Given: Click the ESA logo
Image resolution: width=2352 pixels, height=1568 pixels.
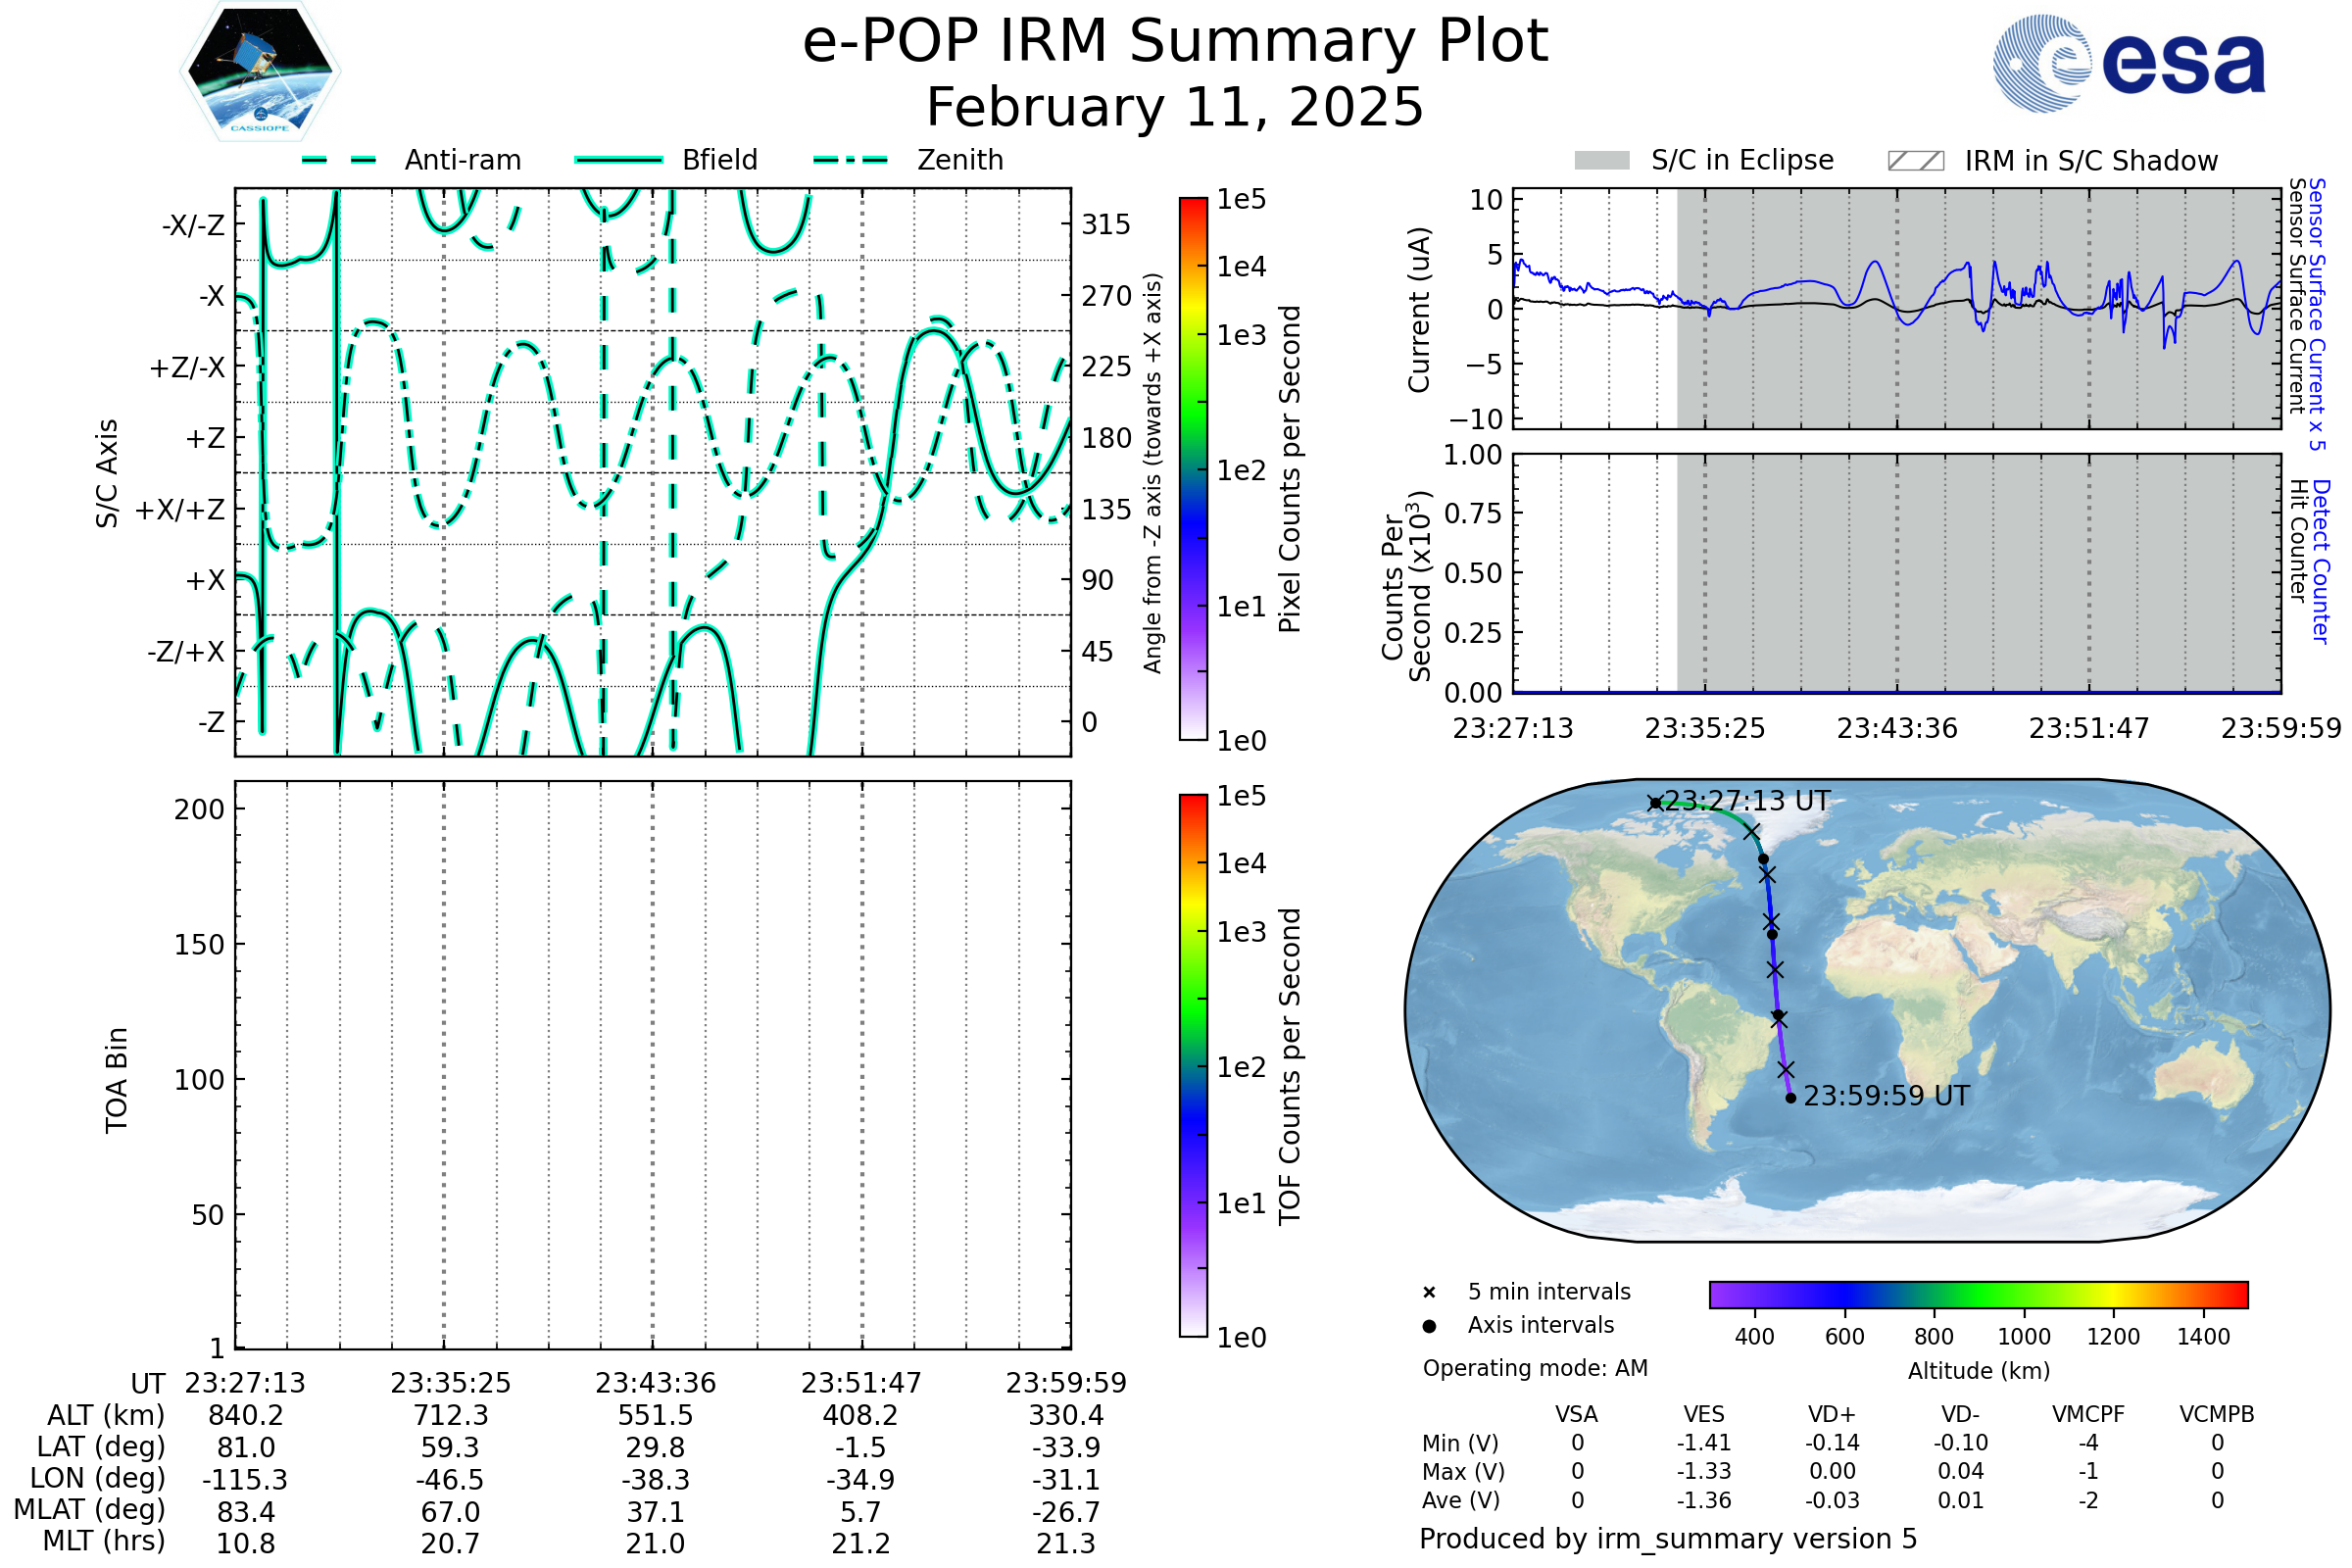Looking at the screenshot, I should [x=2128, y=64].
